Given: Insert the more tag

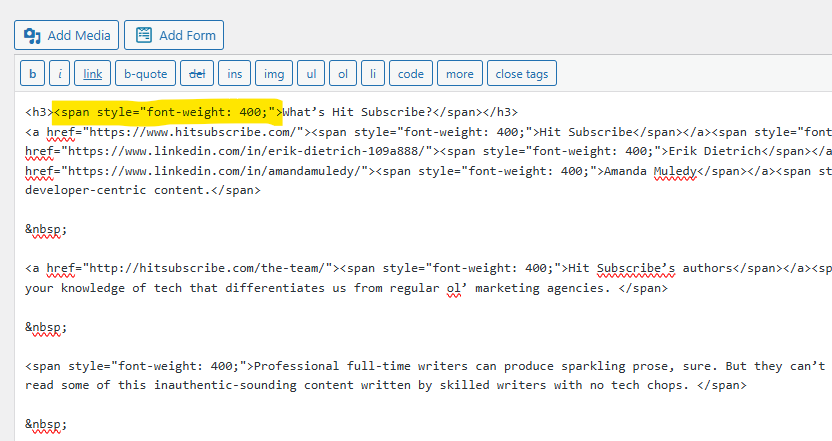Looking at the screenshot, I should 460,73.
